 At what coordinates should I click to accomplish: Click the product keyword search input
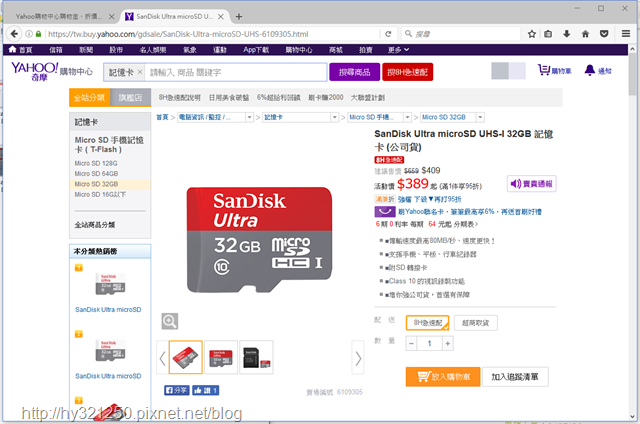tap(235, 72)
